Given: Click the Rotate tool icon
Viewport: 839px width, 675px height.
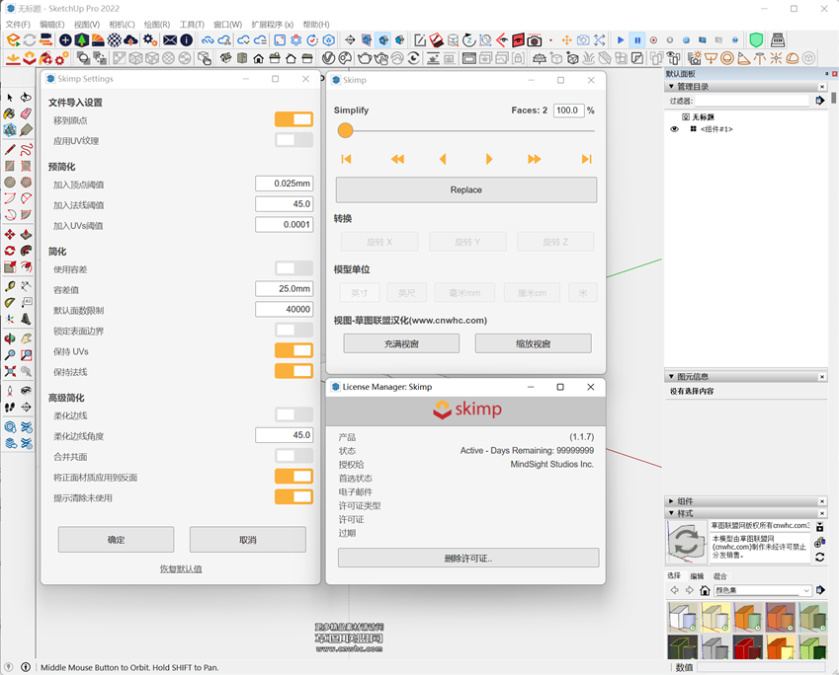Looking at the screenshot, I should [x=10, y=251].
